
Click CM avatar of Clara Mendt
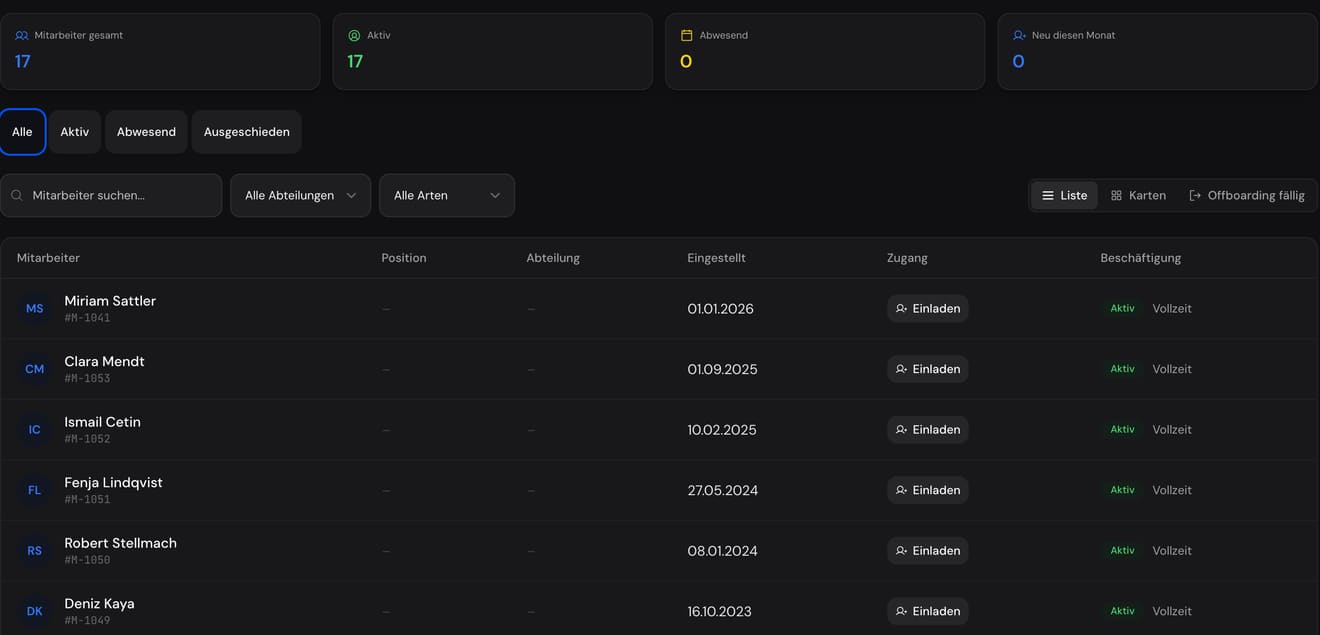35,369
